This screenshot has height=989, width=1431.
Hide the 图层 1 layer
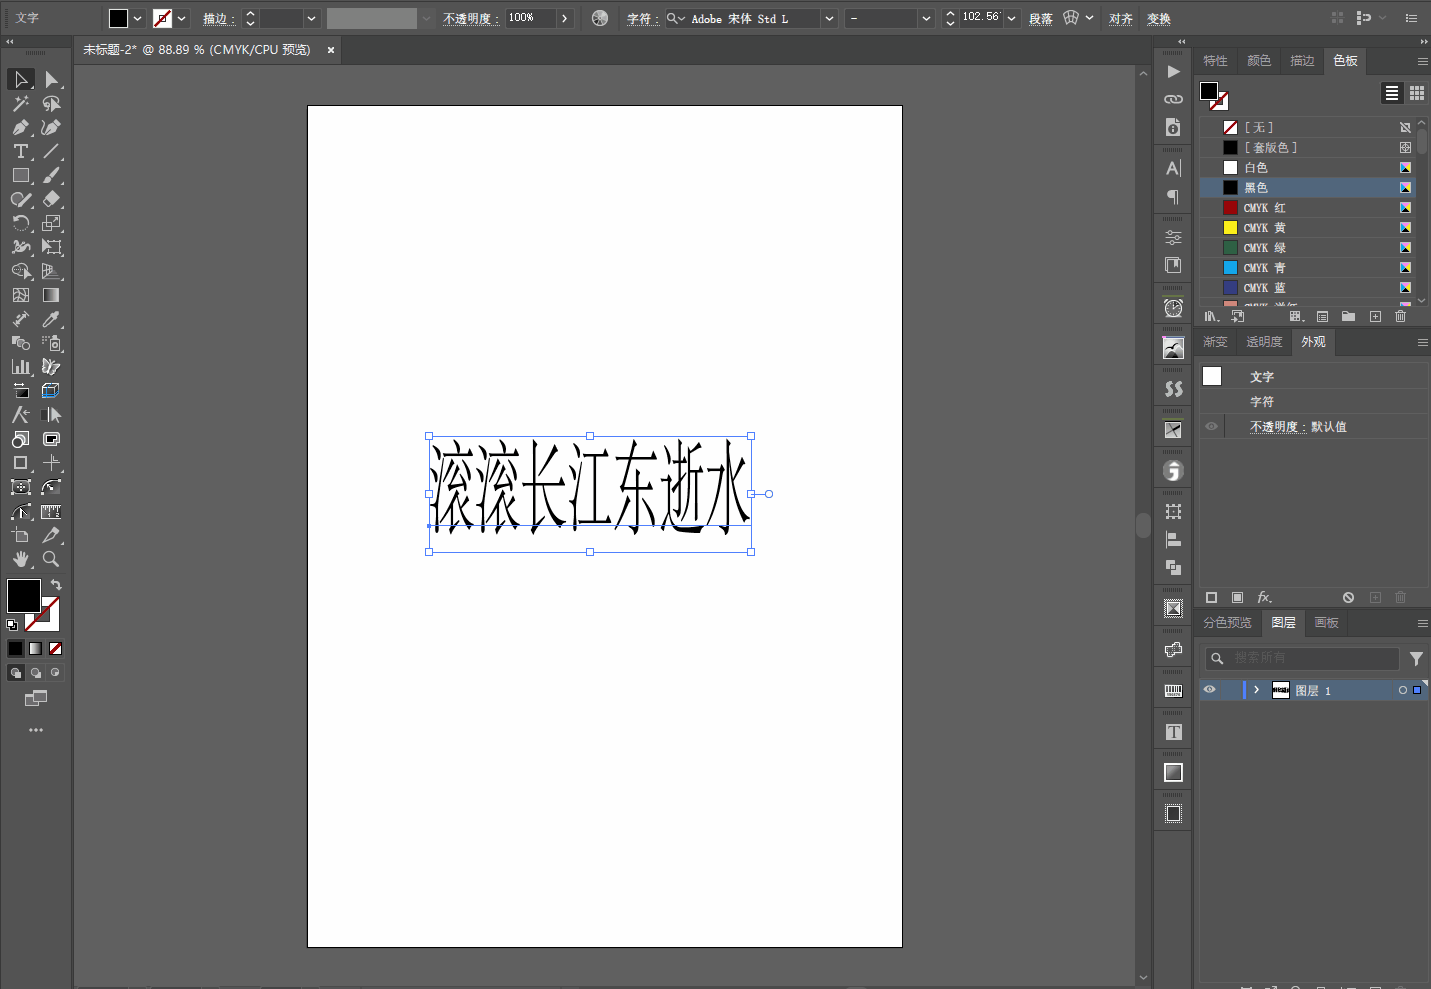tap(1209, 690)
